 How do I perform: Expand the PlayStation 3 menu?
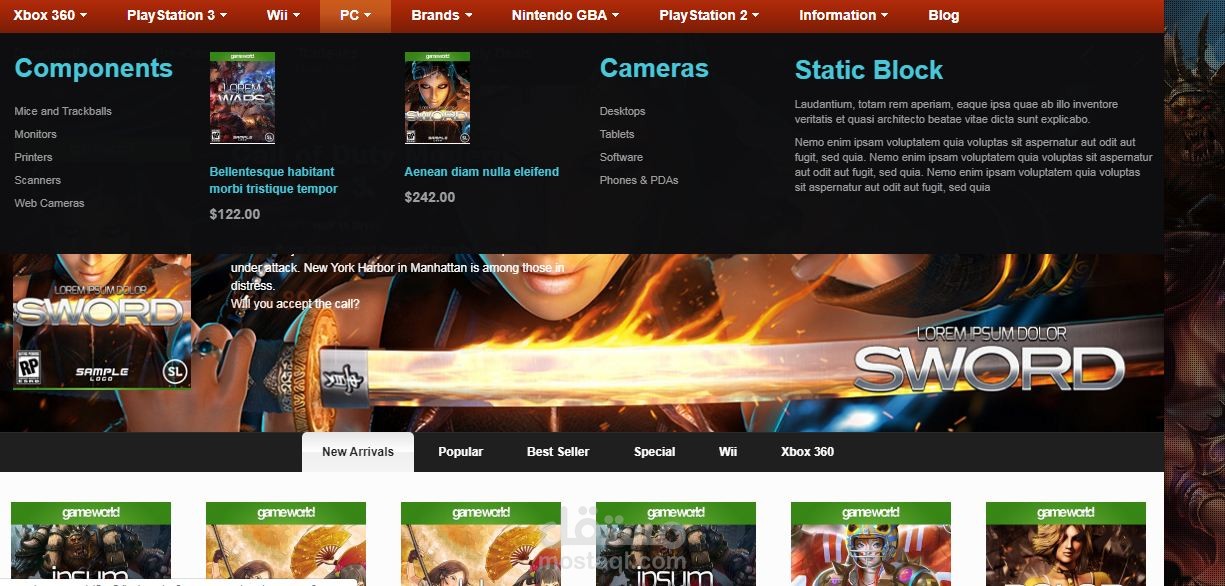click(176, 15)
